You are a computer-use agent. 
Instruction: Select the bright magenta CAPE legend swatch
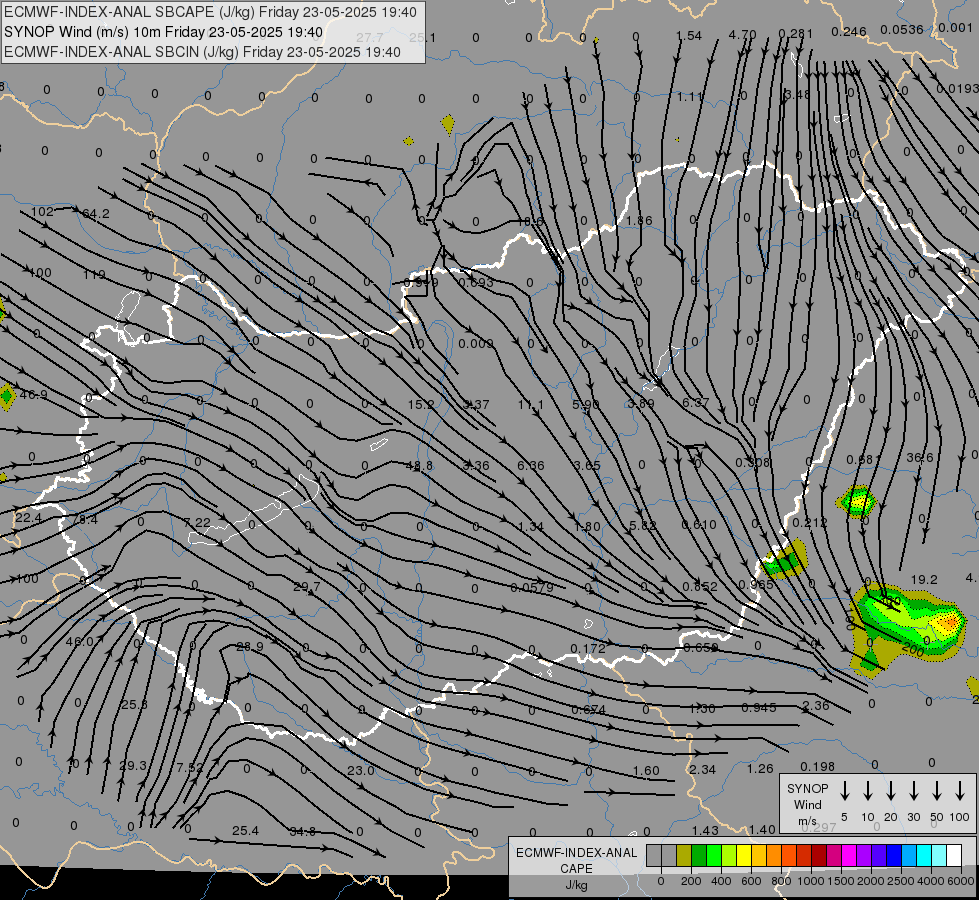849,856
